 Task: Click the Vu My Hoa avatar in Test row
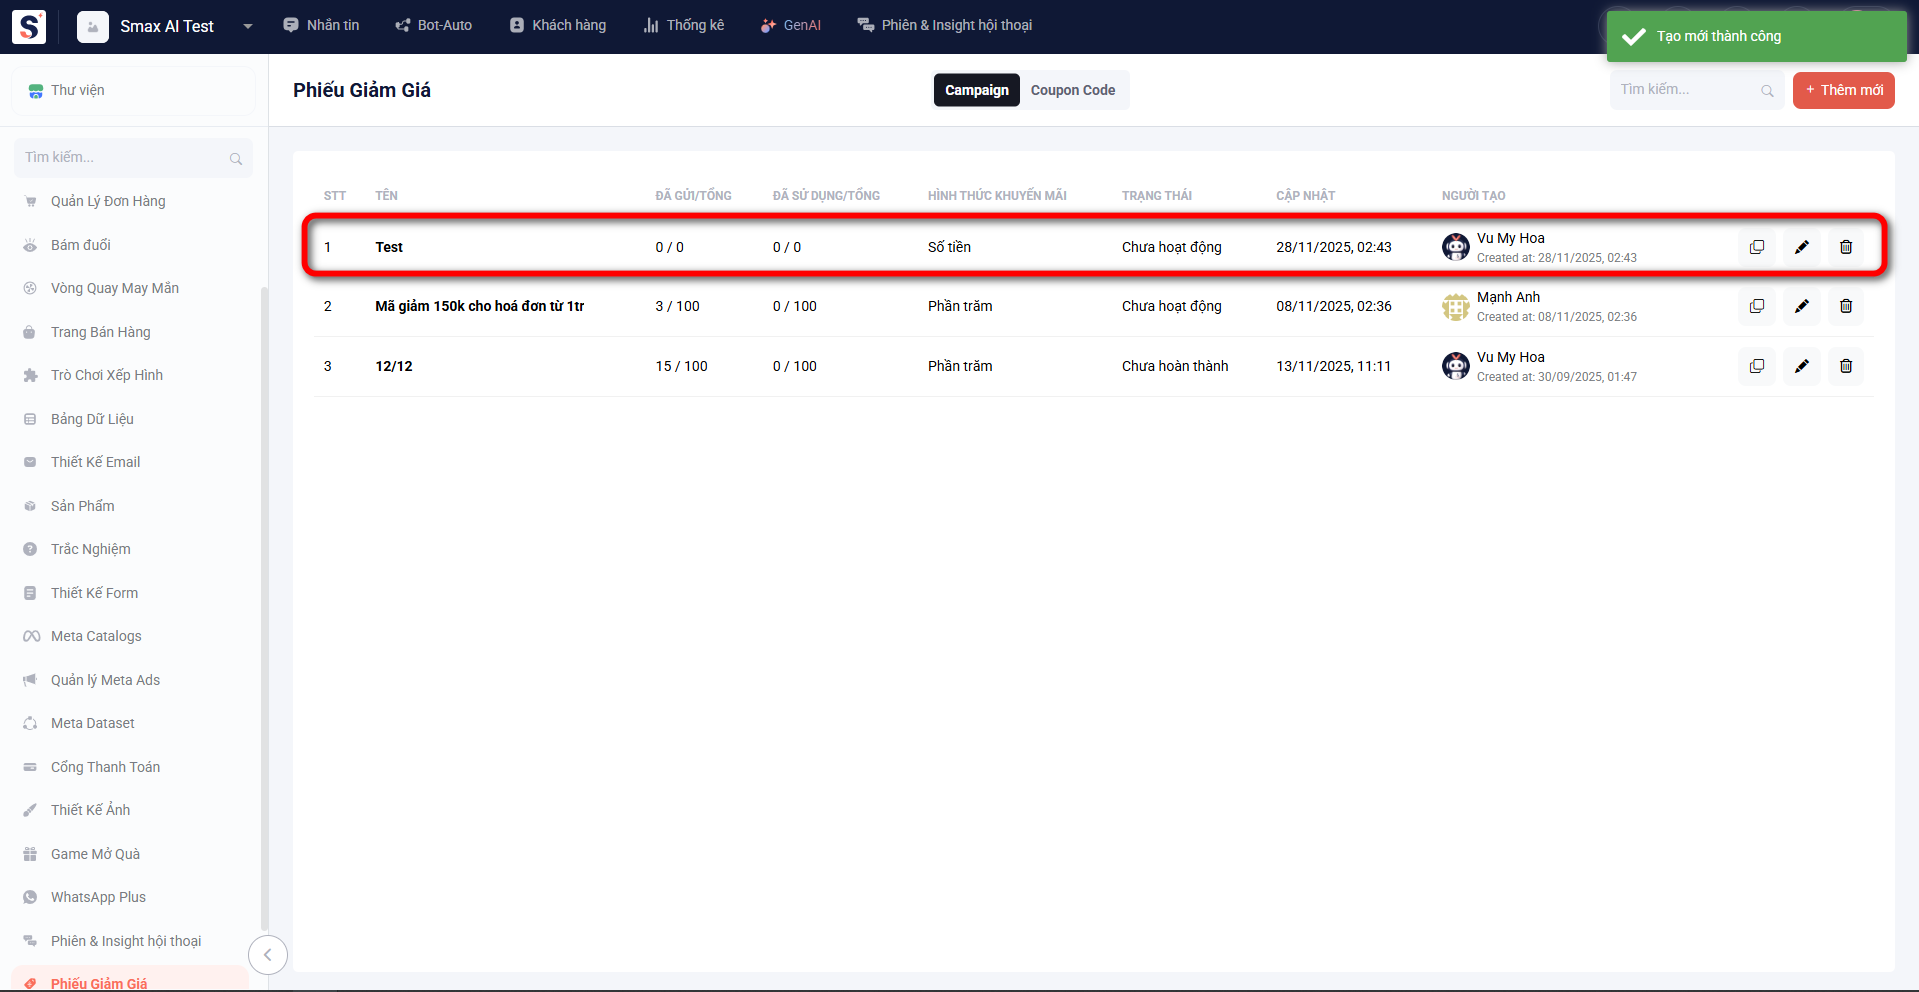click(x=1455, y=247)
